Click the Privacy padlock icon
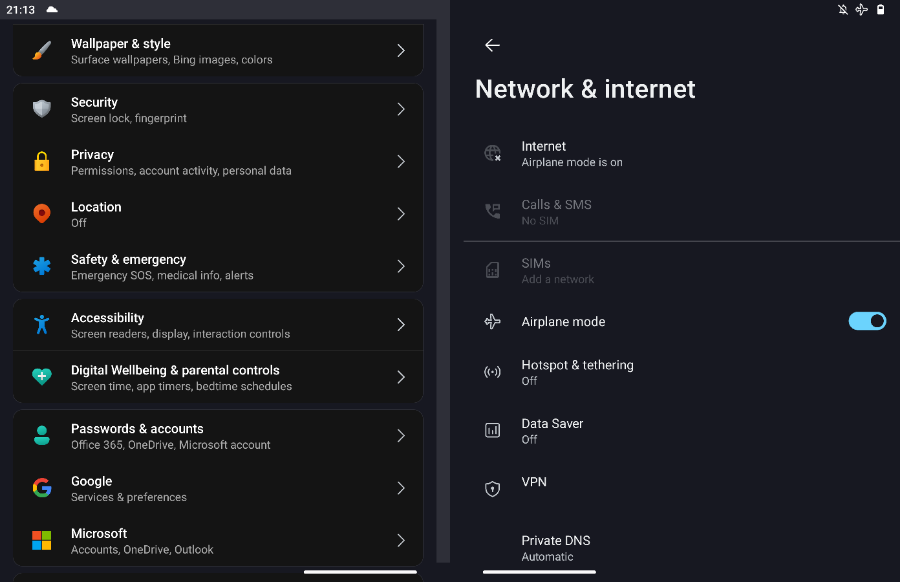Viewport: 900px width, 582px height. pos(42,162)
